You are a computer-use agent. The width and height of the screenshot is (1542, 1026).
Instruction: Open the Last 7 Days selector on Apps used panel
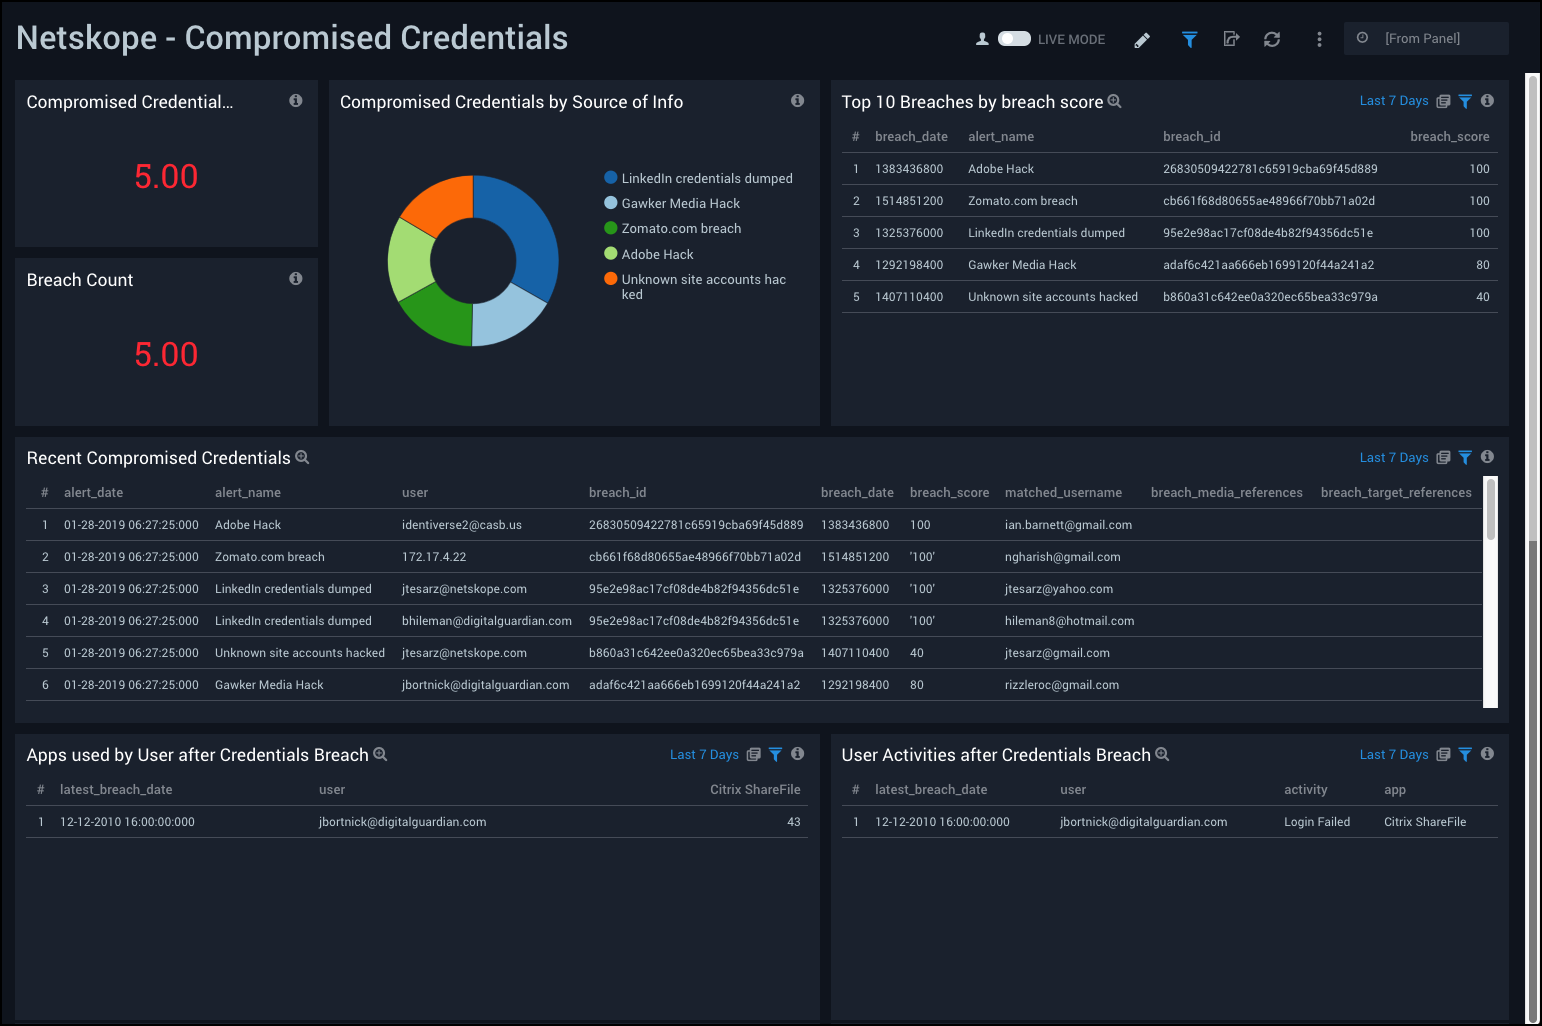pos(704,754)
